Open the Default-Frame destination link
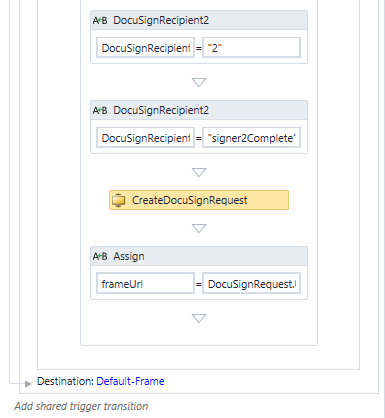Viewport: 385px width, 418px height. point(130,381)
